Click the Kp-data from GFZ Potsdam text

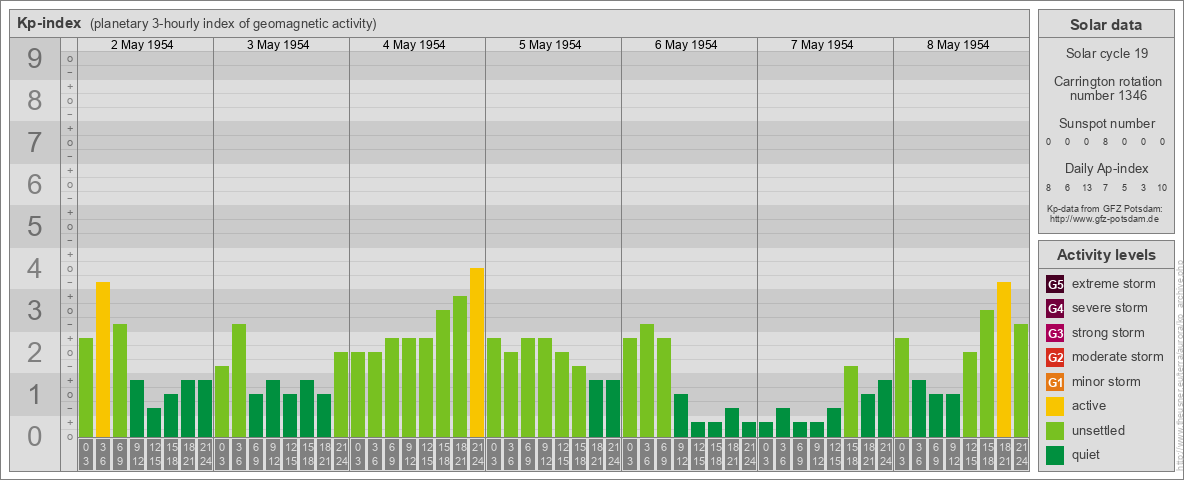1105,209
